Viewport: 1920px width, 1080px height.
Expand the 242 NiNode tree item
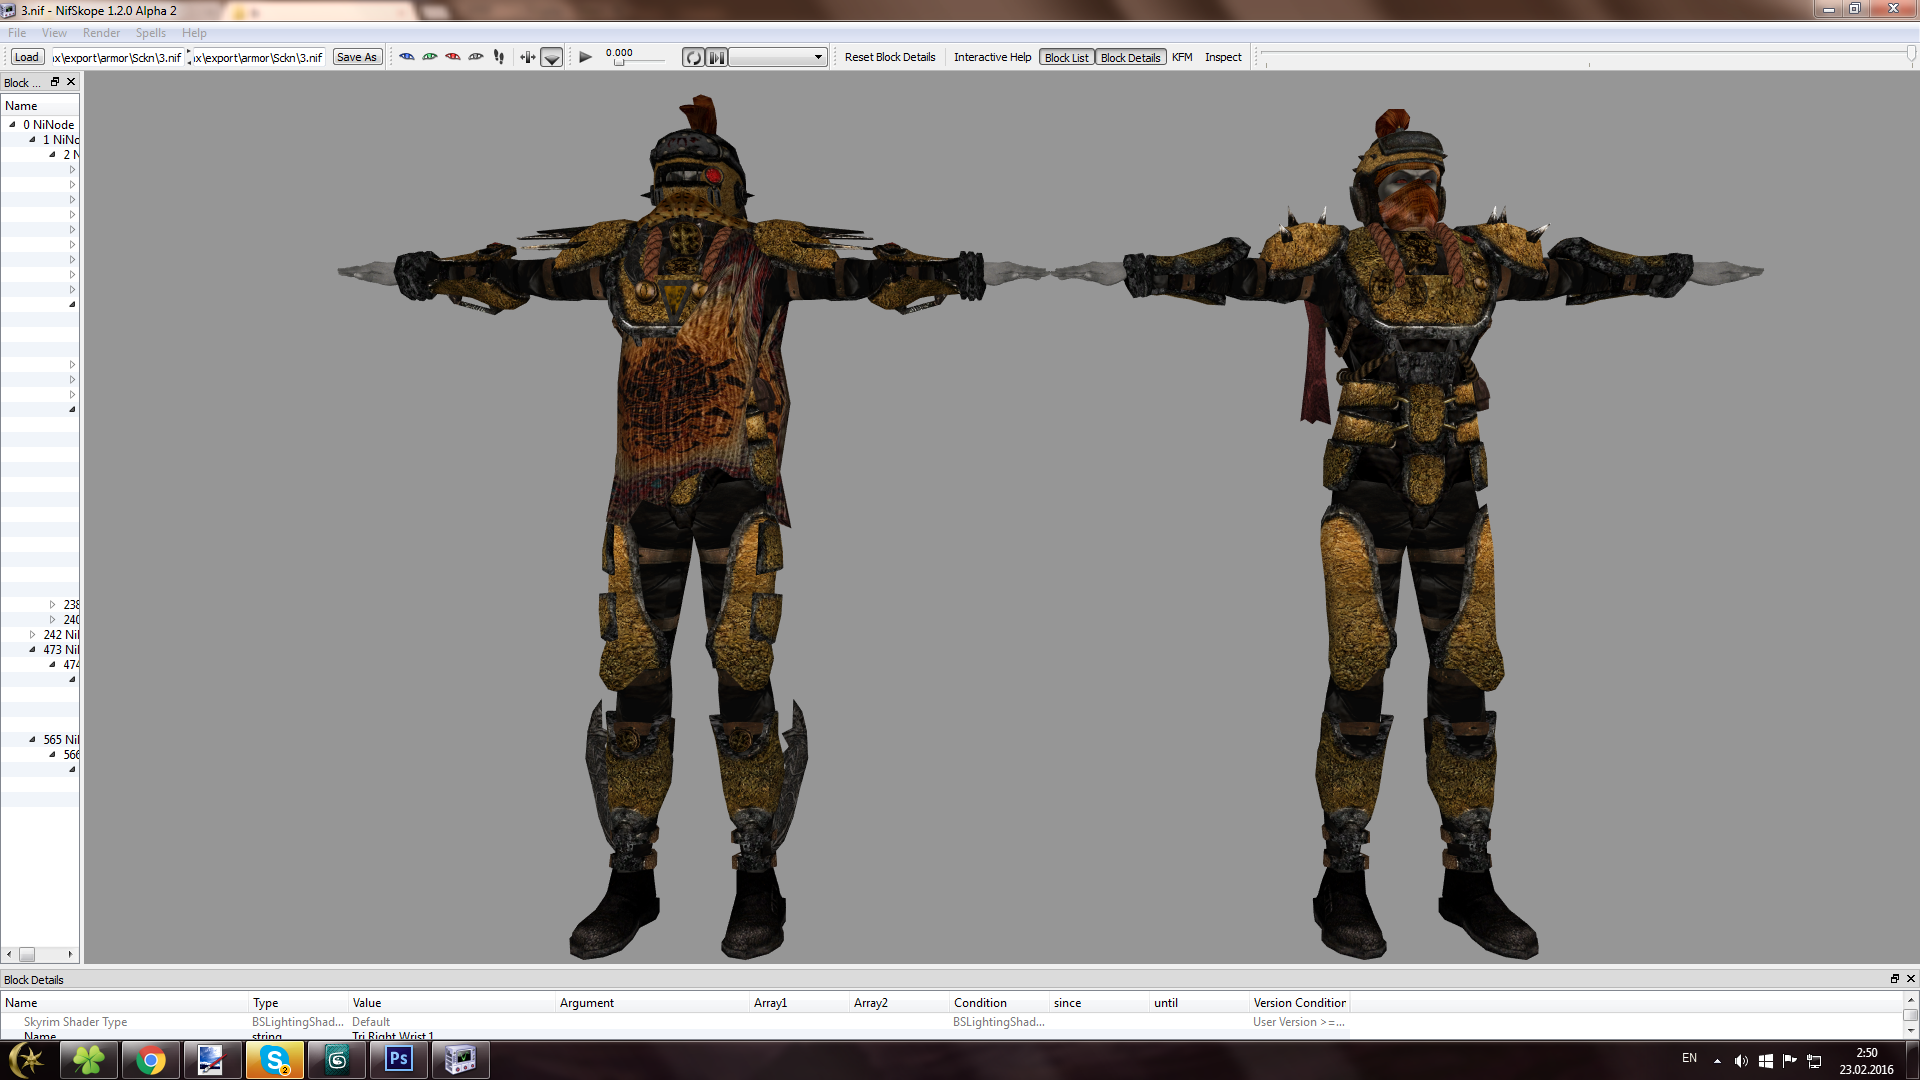[32, 635]
